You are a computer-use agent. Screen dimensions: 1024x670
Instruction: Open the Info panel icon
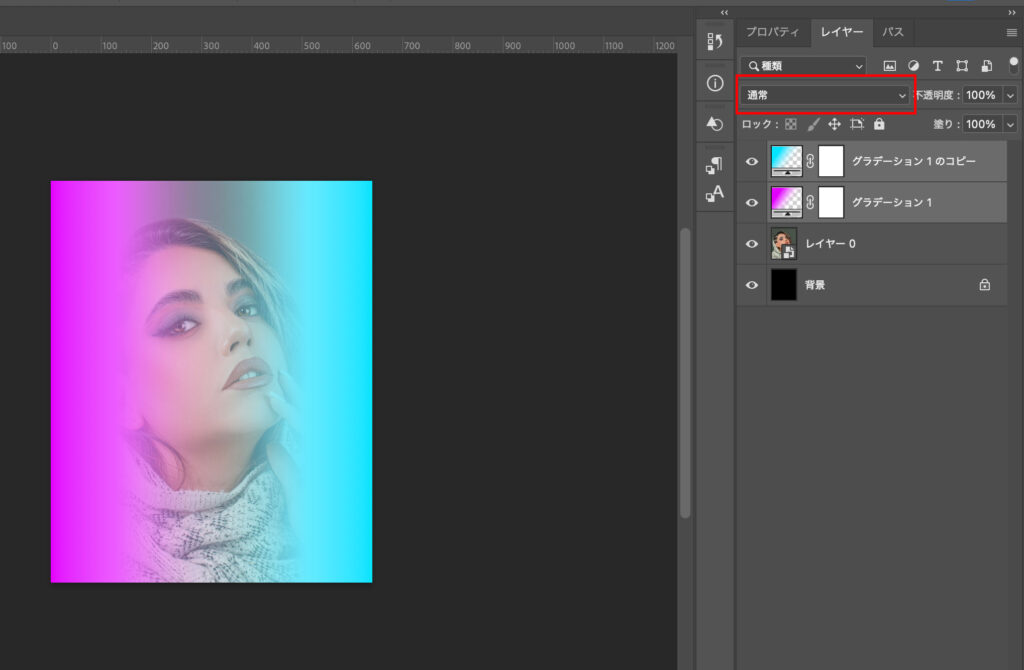[x=715, y=83]
